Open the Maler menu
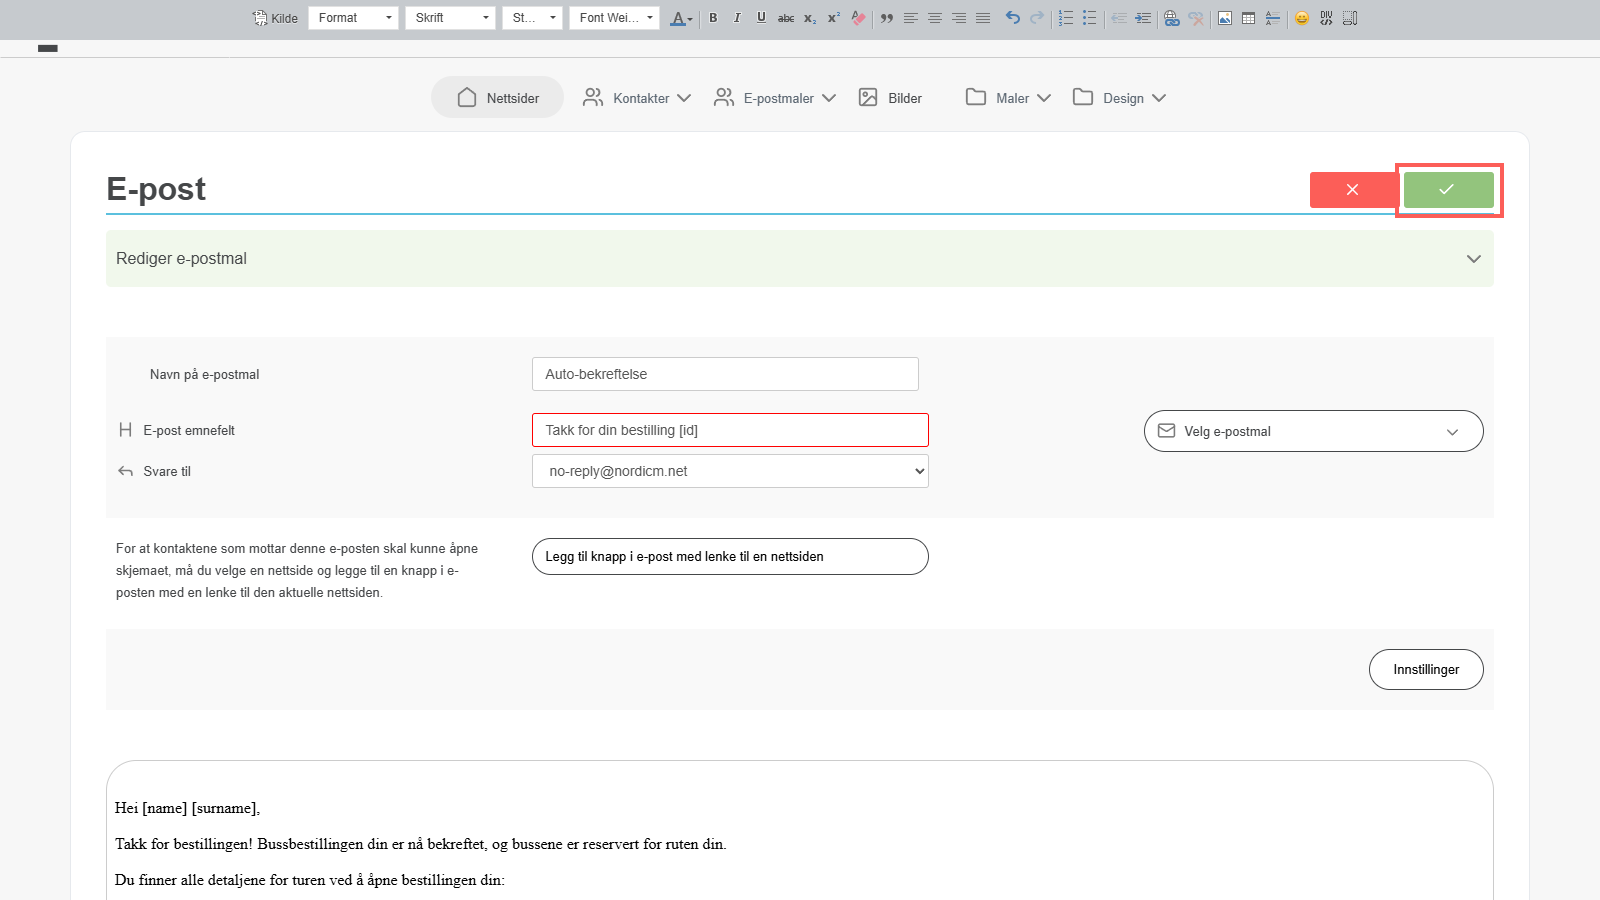 (1008, 98)
